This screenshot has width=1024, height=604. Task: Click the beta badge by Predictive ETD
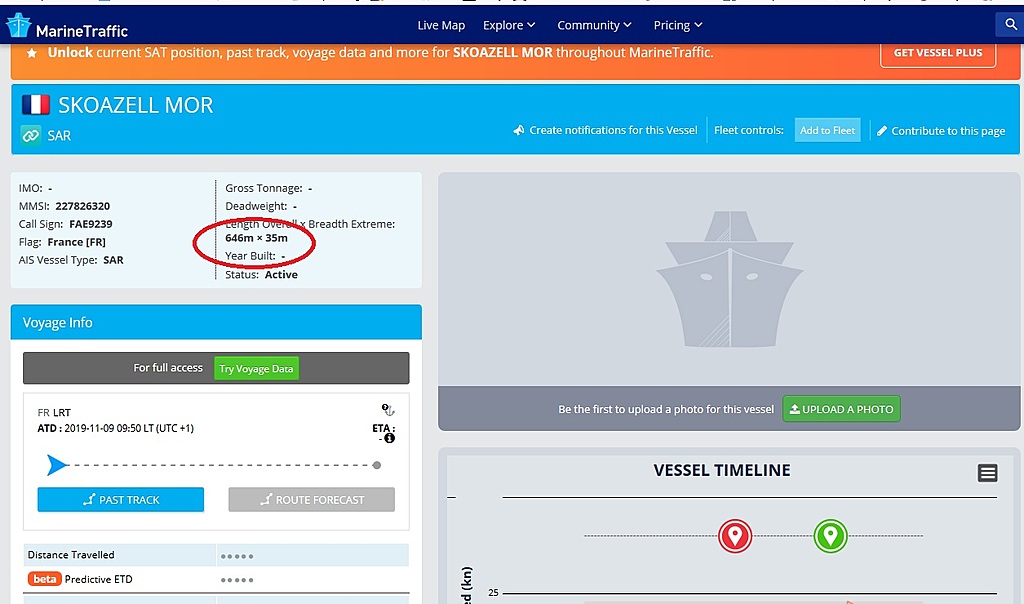[44, 579]
